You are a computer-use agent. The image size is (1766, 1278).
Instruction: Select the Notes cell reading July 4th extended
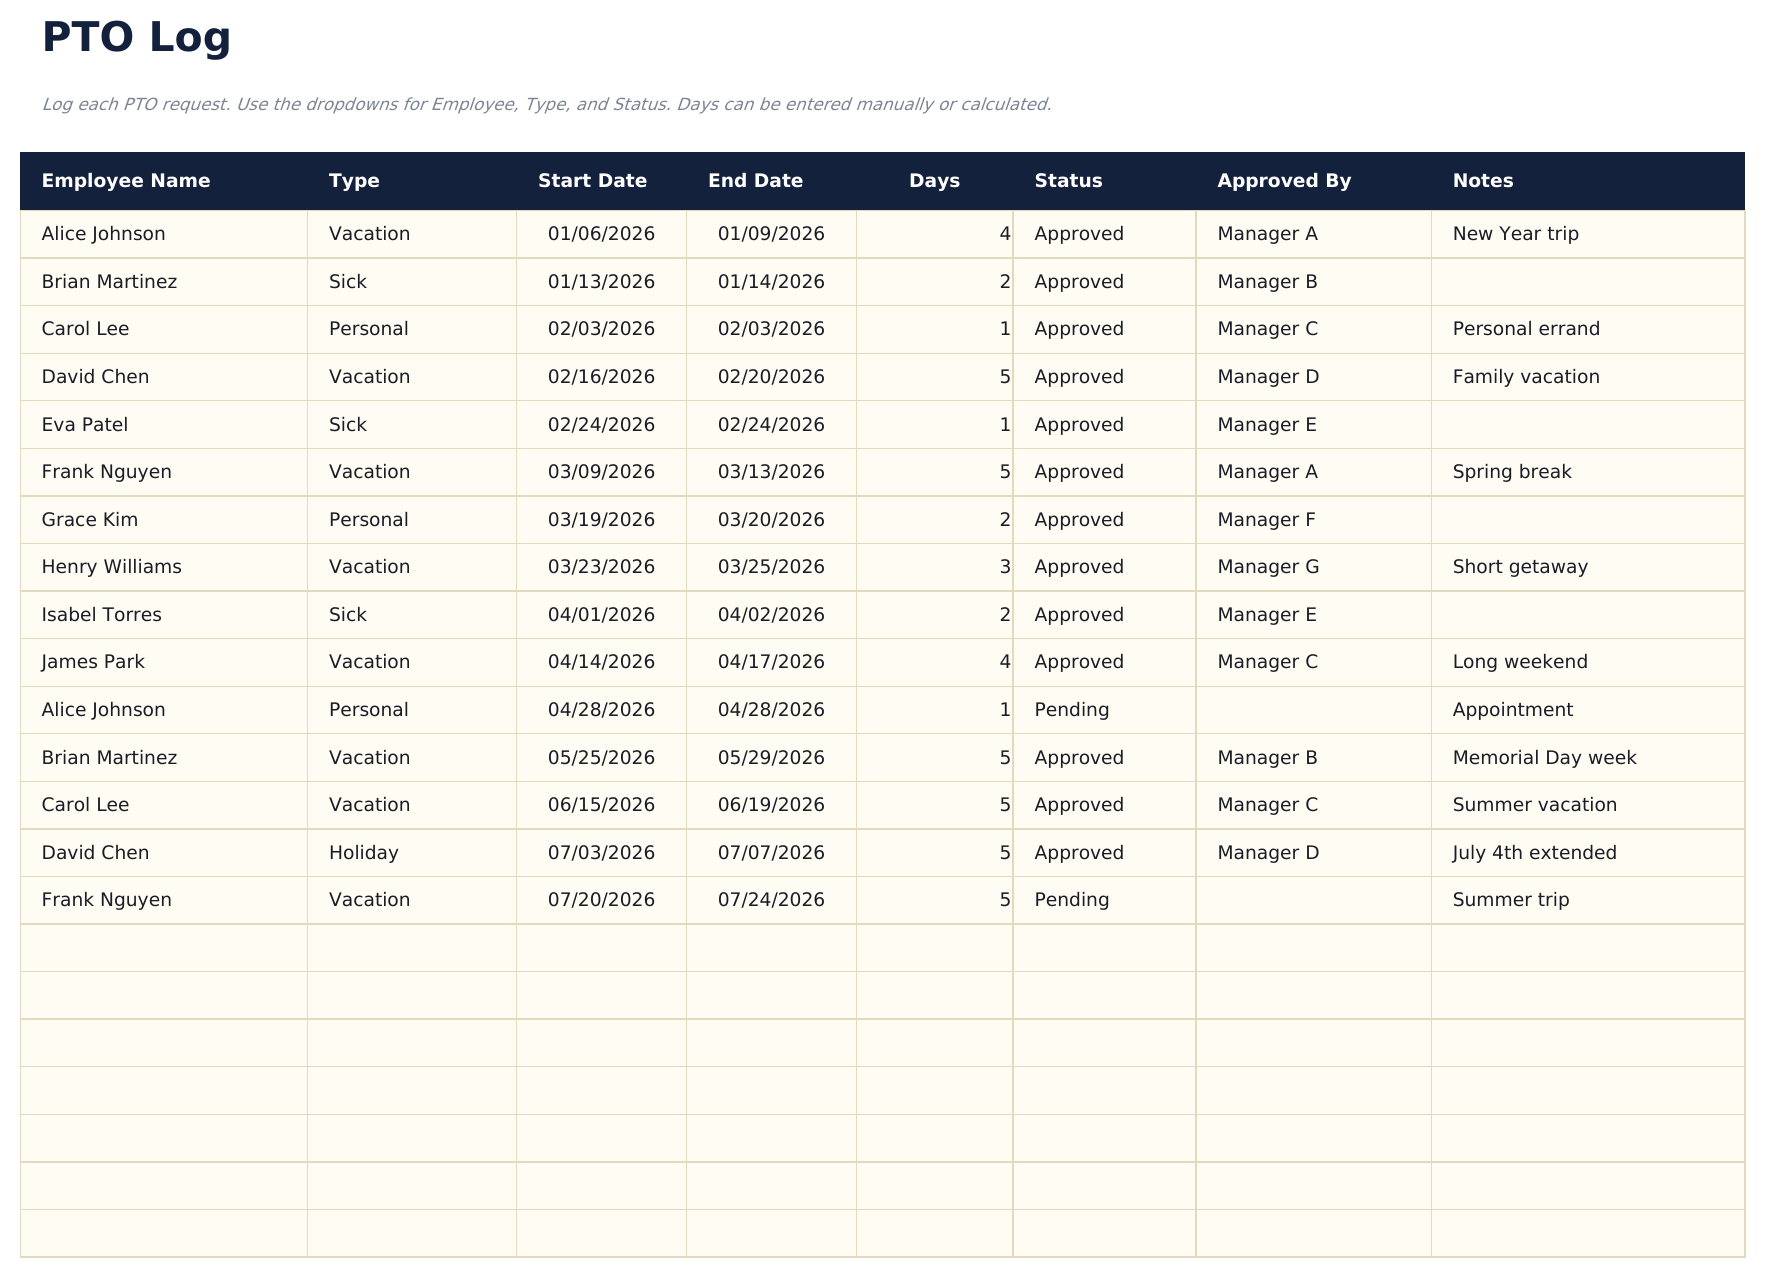click(1534, 852)
